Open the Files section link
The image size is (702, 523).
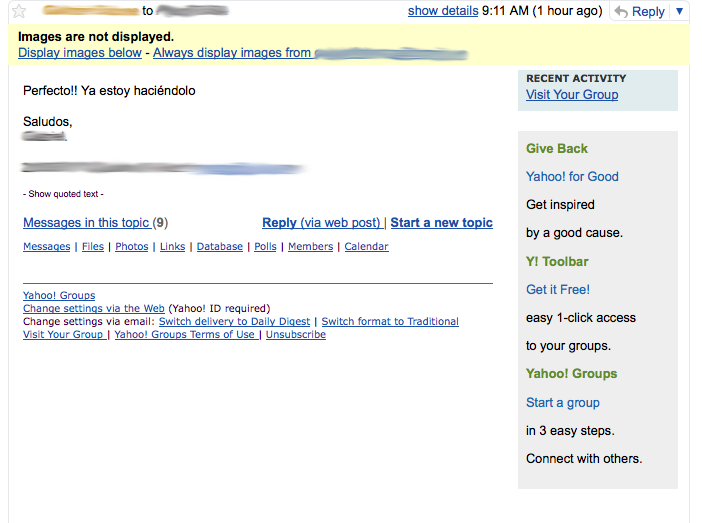[x=92, y=247]
